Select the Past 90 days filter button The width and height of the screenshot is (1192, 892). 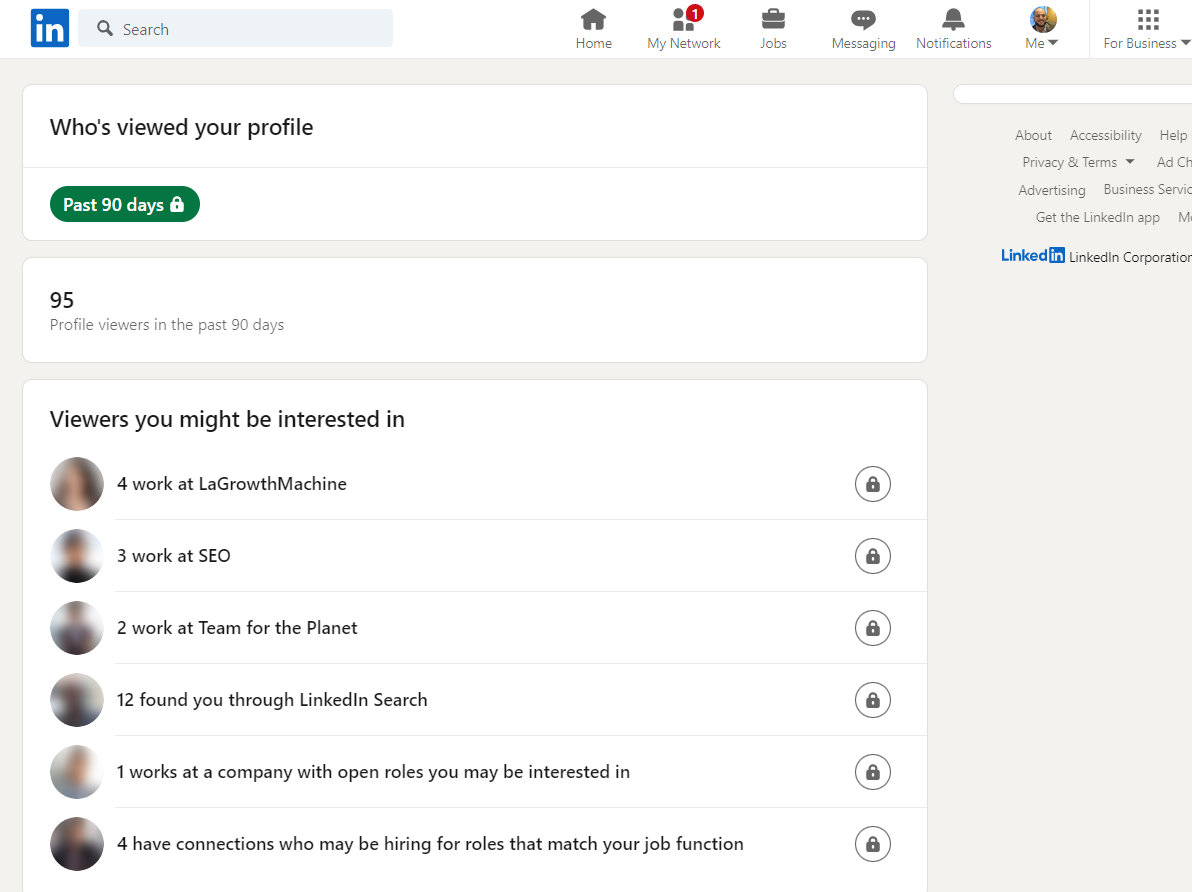pyautogui.click(x=124, y=204)
